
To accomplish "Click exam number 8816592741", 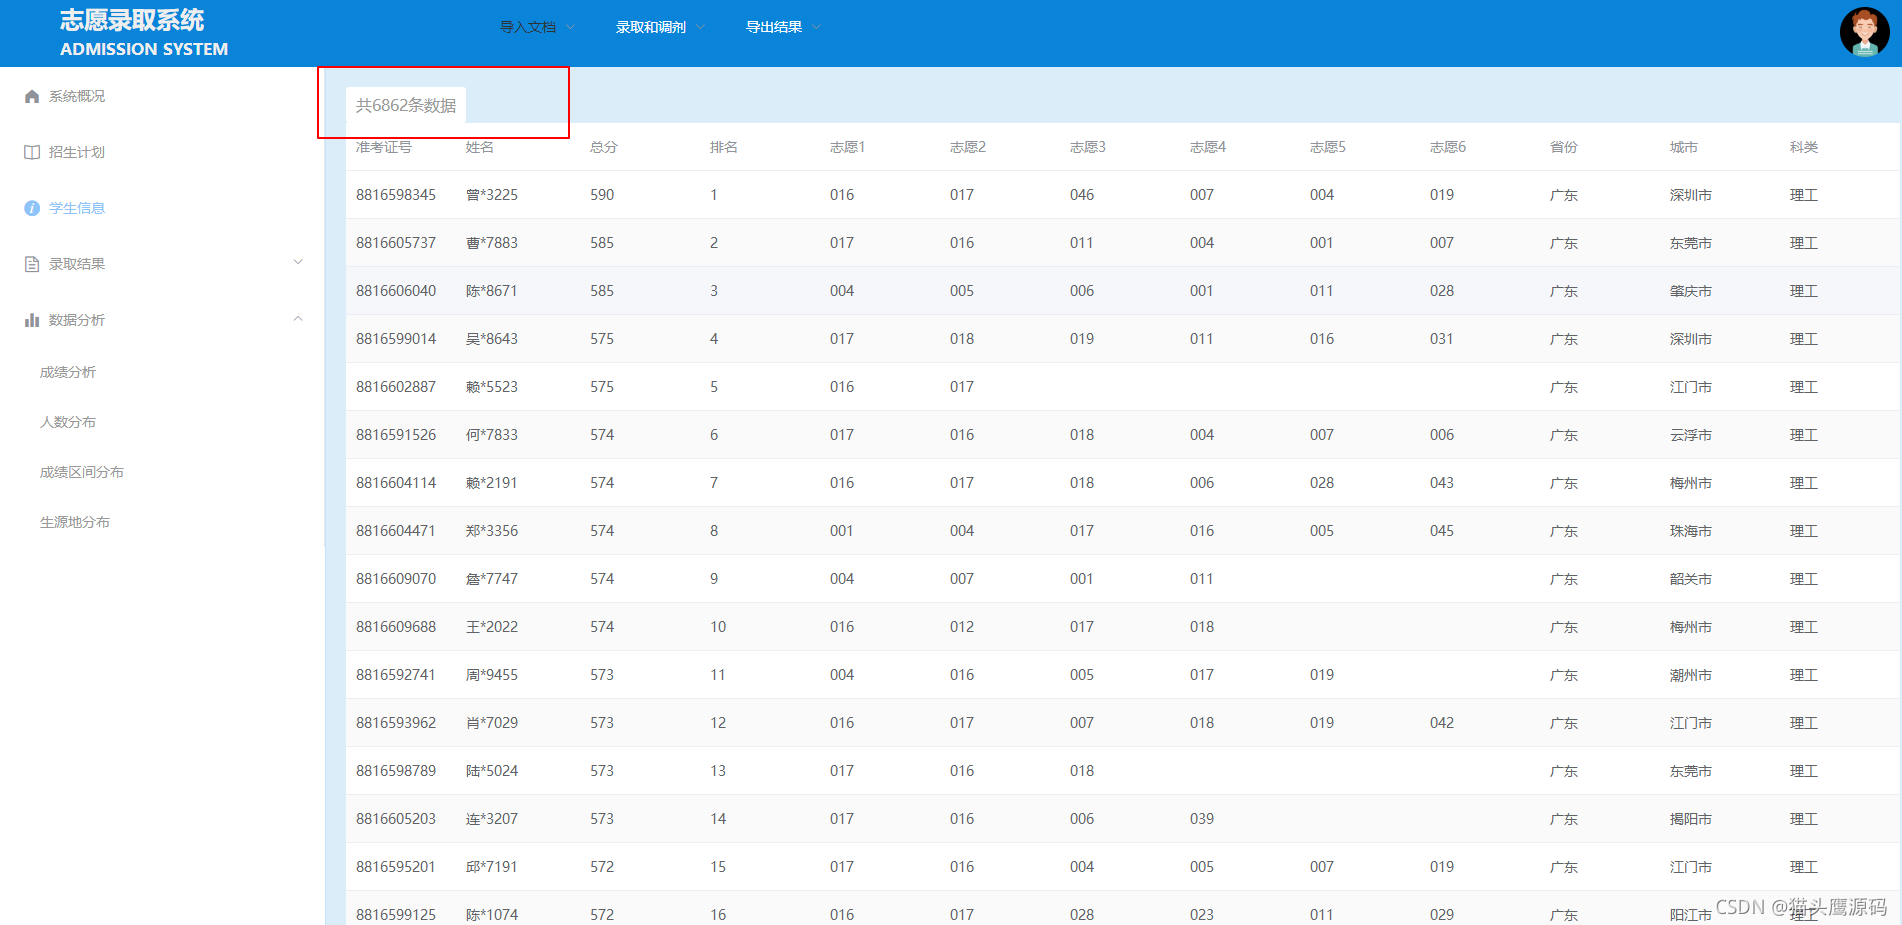I will click(396, 675).
